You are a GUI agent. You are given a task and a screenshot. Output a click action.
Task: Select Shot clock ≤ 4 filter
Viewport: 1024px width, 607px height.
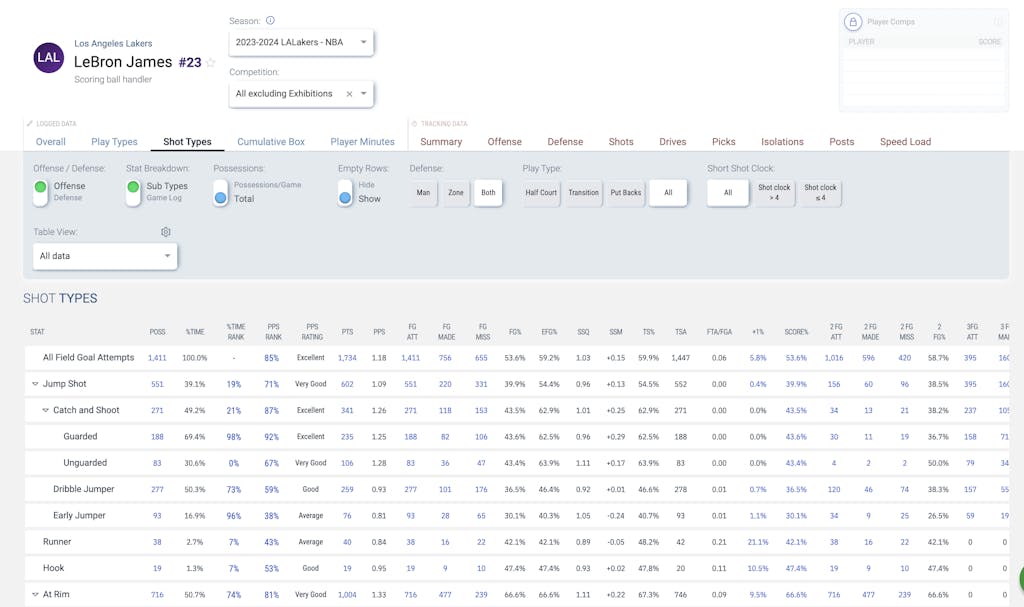pos(820,193)
